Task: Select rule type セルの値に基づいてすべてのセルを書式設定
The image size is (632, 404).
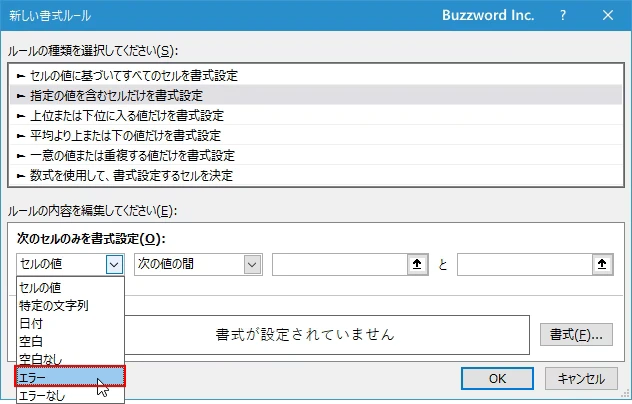Action: pyautogui.click(x=316, y=75)
